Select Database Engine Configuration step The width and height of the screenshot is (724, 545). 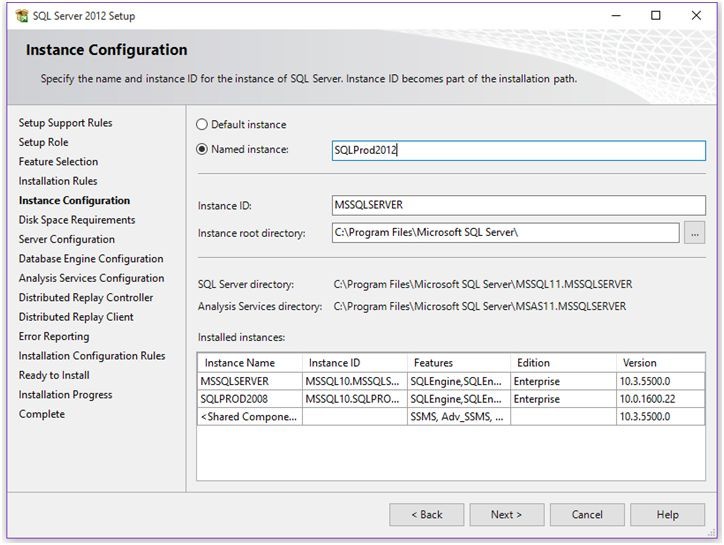[x=91, y=259]
